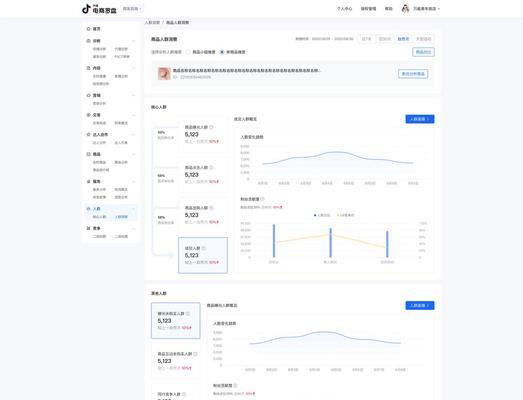
Task: Click the first blue 人群画像 button
Action: click(420, 119)
